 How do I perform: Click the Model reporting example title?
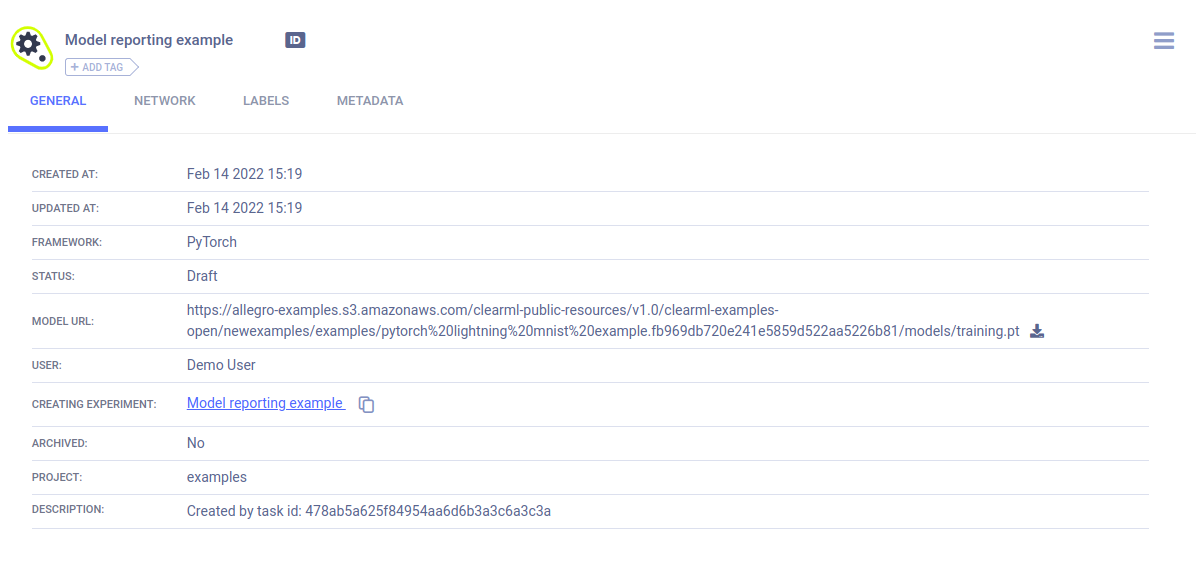coord(149,40)
